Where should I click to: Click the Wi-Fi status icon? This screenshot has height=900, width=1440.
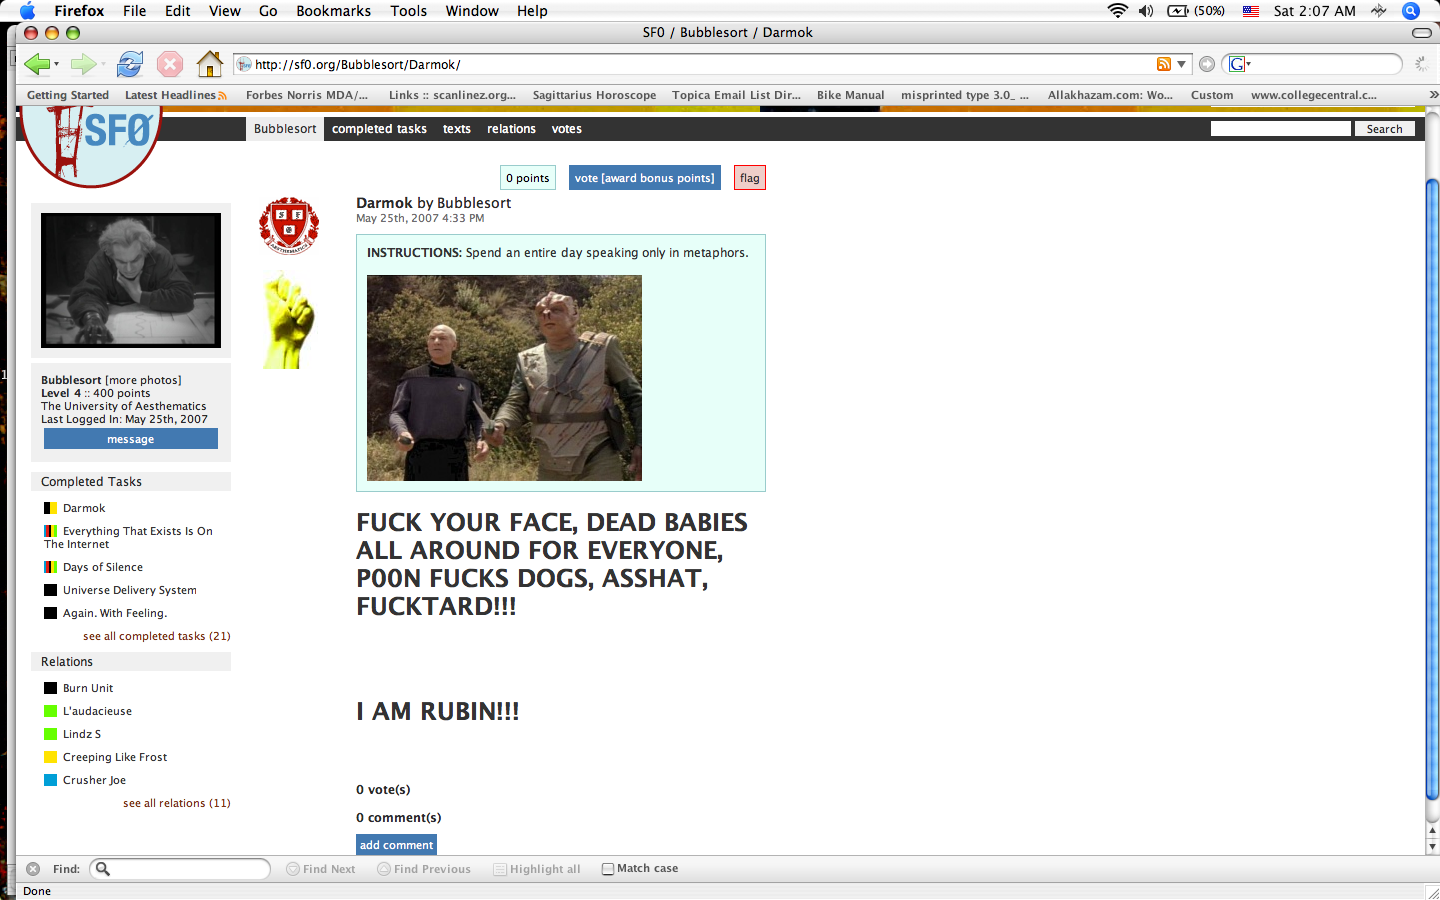coord(1117,11)
